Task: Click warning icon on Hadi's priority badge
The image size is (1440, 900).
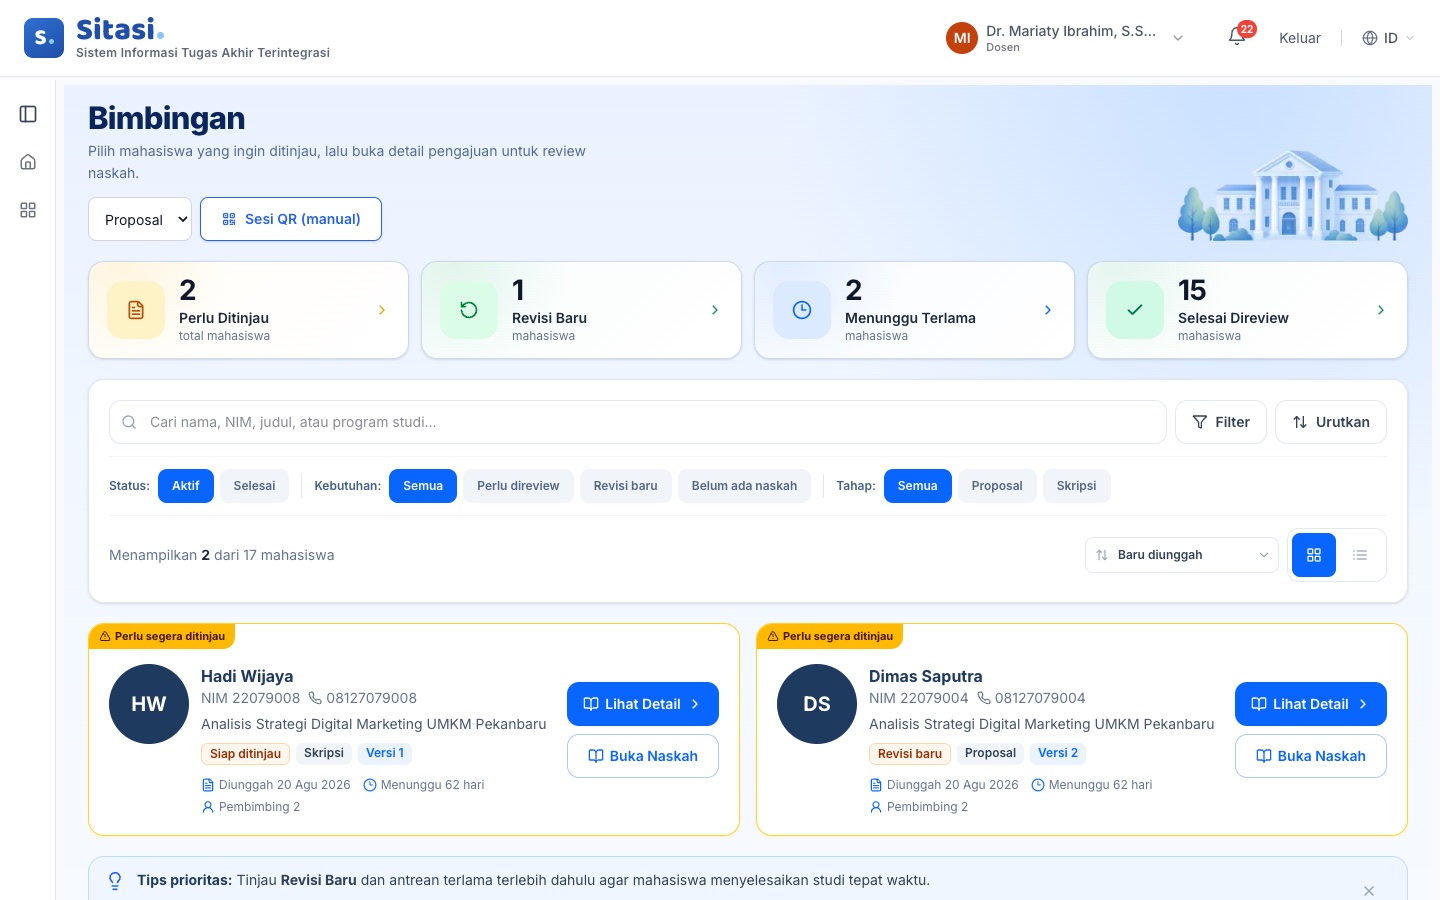Action: (x=105, y=636)
